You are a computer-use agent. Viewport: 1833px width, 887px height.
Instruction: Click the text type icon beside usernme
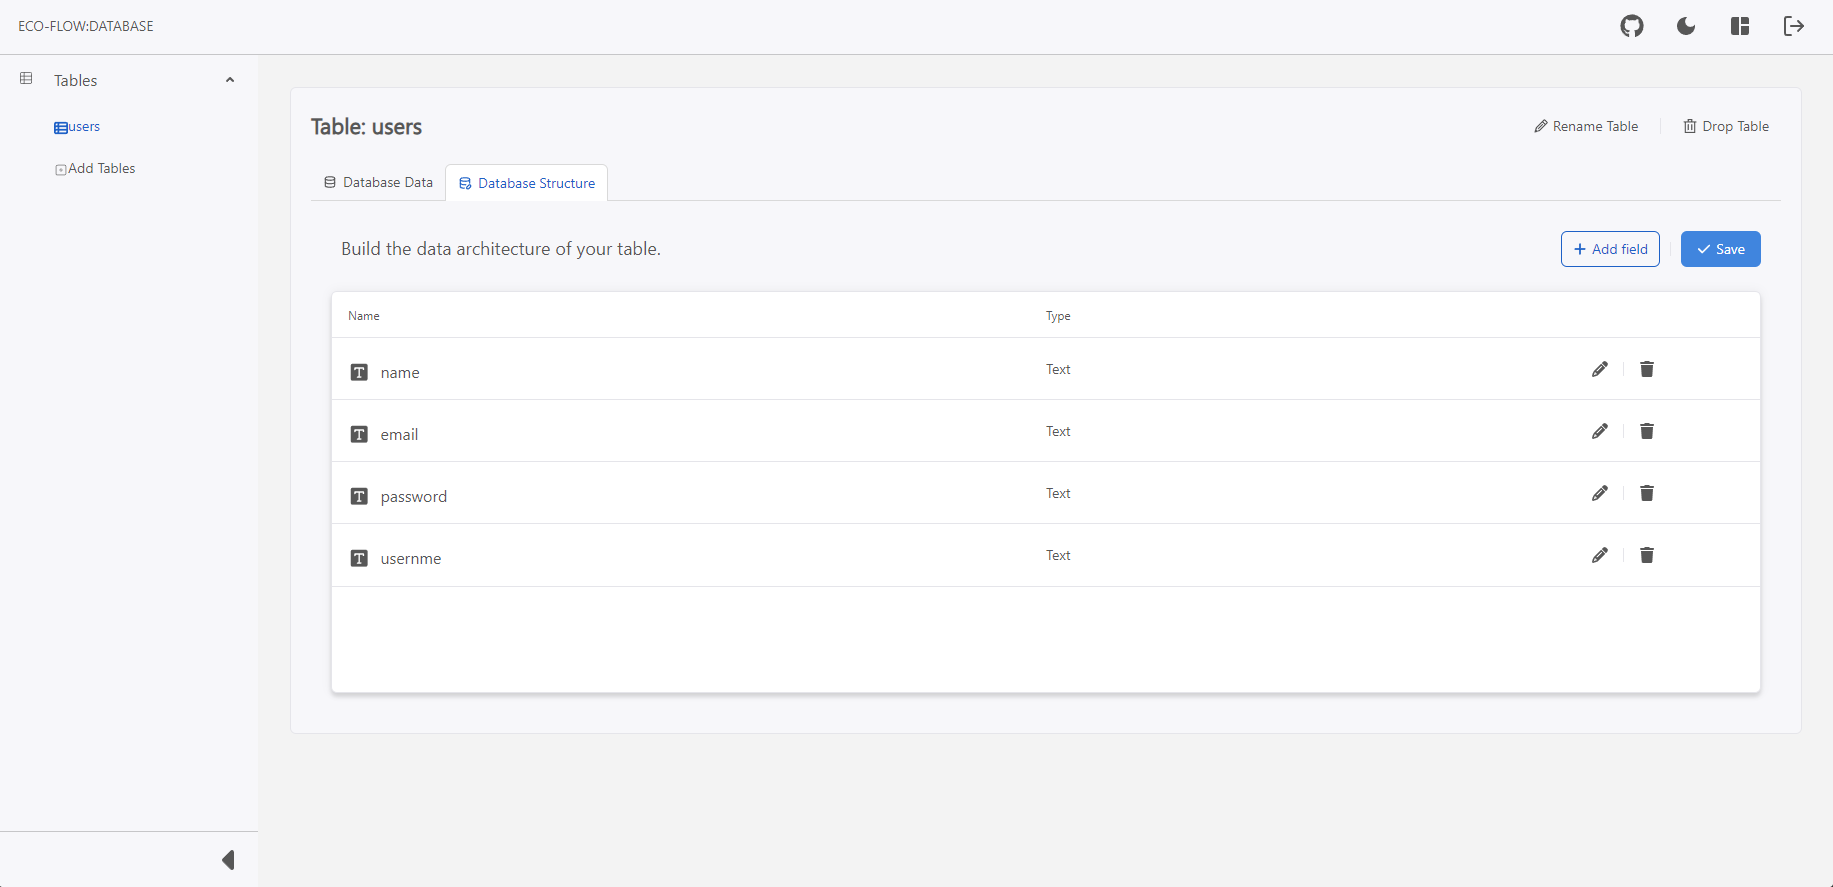click(x=359, y=558)
